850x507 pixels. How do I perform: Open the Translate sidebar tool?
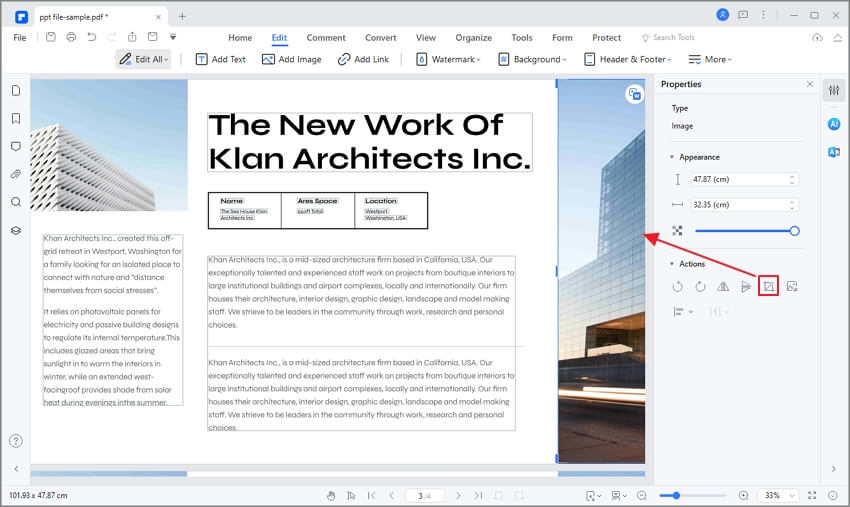pyautogui.click(x=834, y=152)
